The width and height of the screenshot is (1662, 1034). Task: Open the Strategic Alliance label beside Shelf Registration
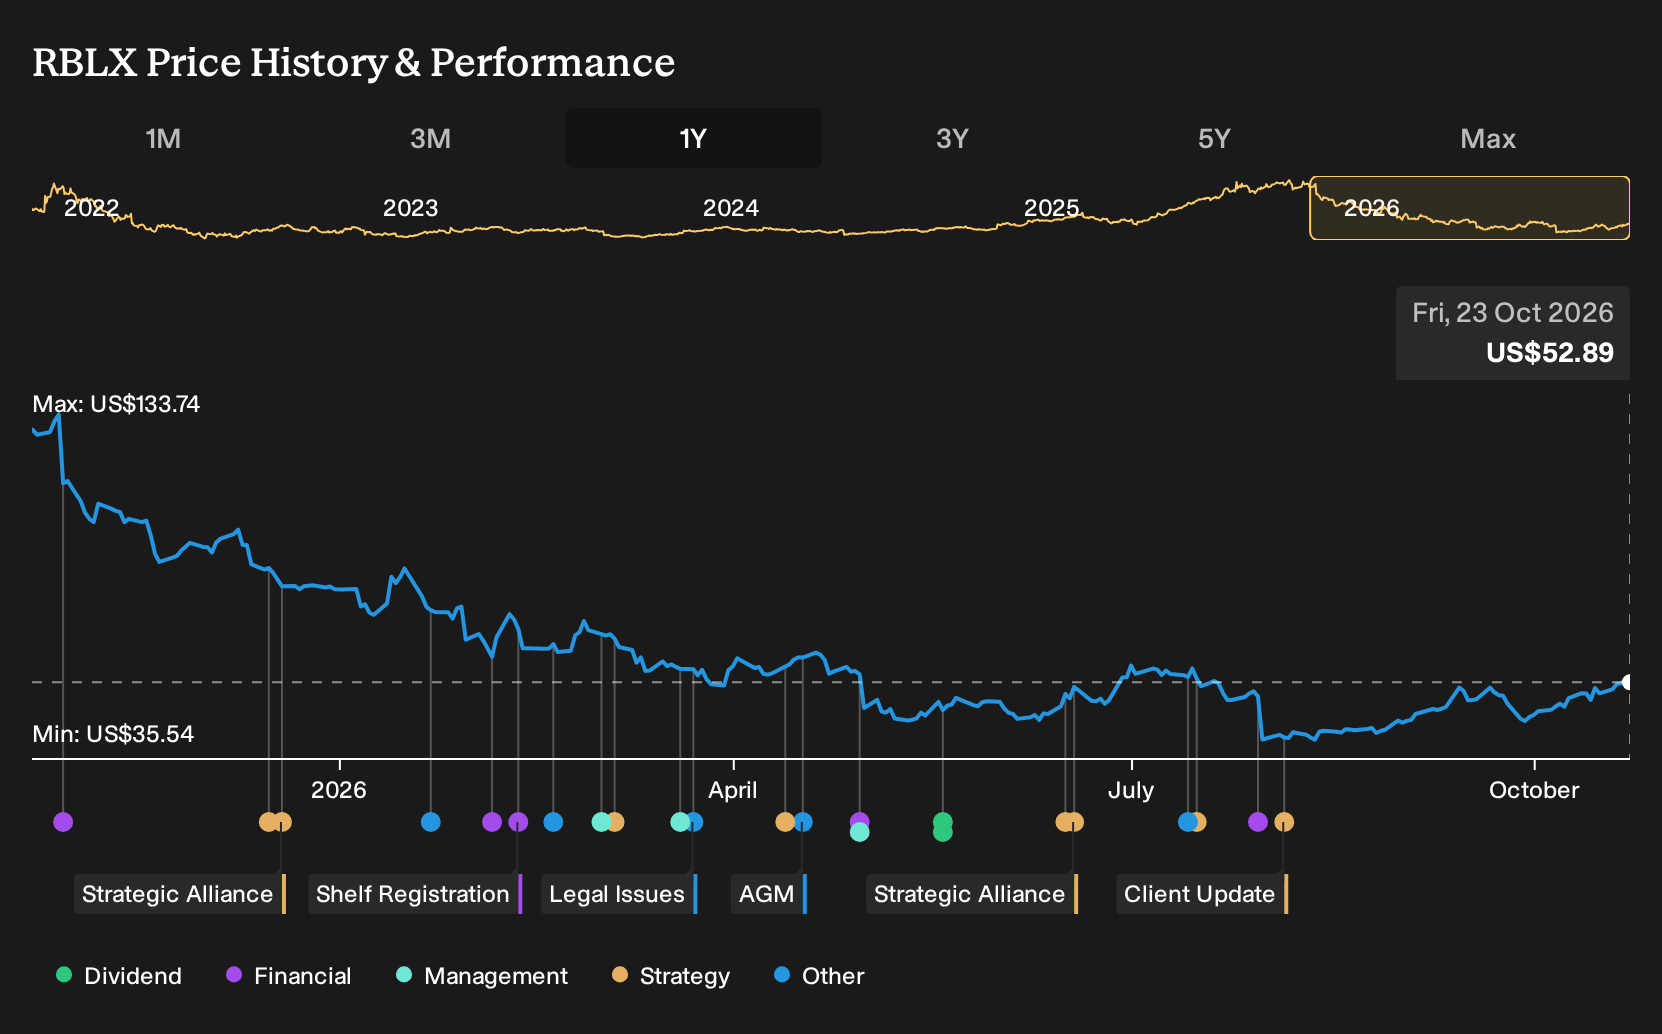[180, 894]
